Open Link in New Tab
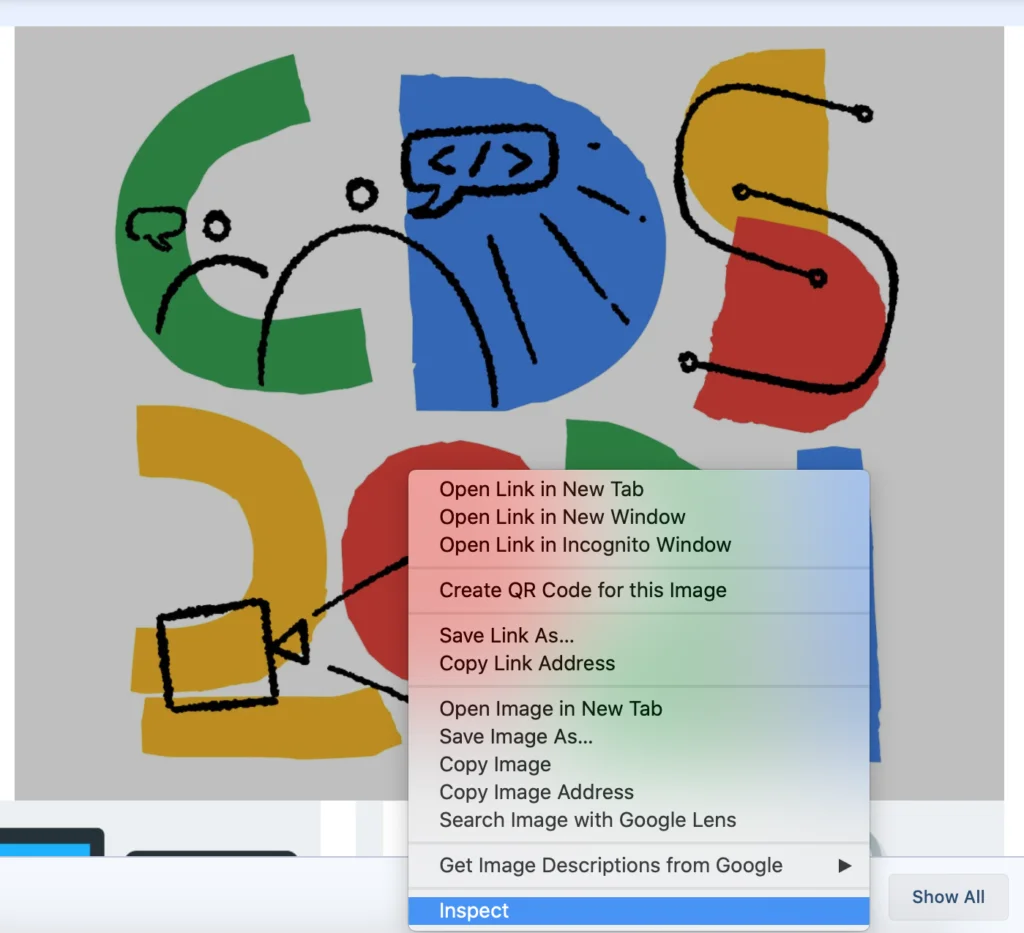The image size is (1024, 933). tap(639, 489)
